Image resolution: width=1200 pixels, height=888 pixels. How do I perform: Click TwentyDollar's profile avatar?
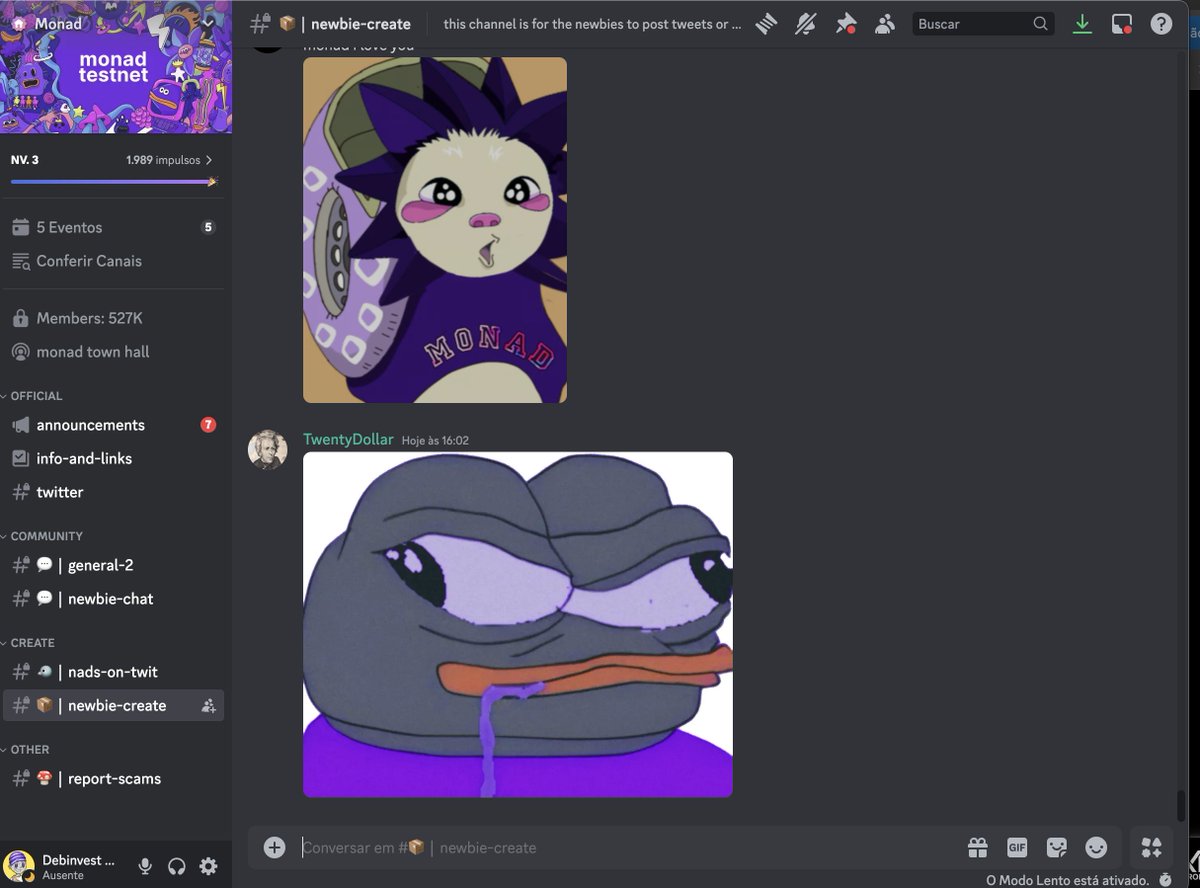[x=268, y=449]
